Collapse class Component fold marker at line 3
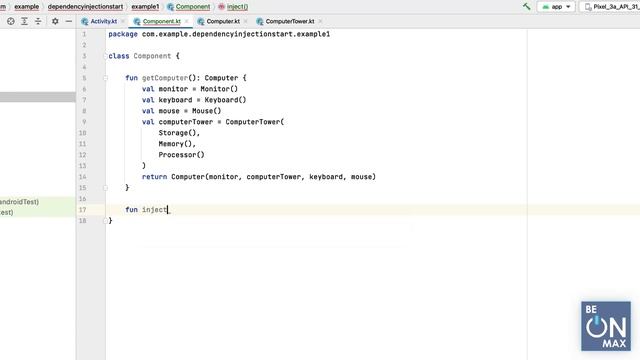The width and height of the screenshot is (640, 360). point(105,56)
